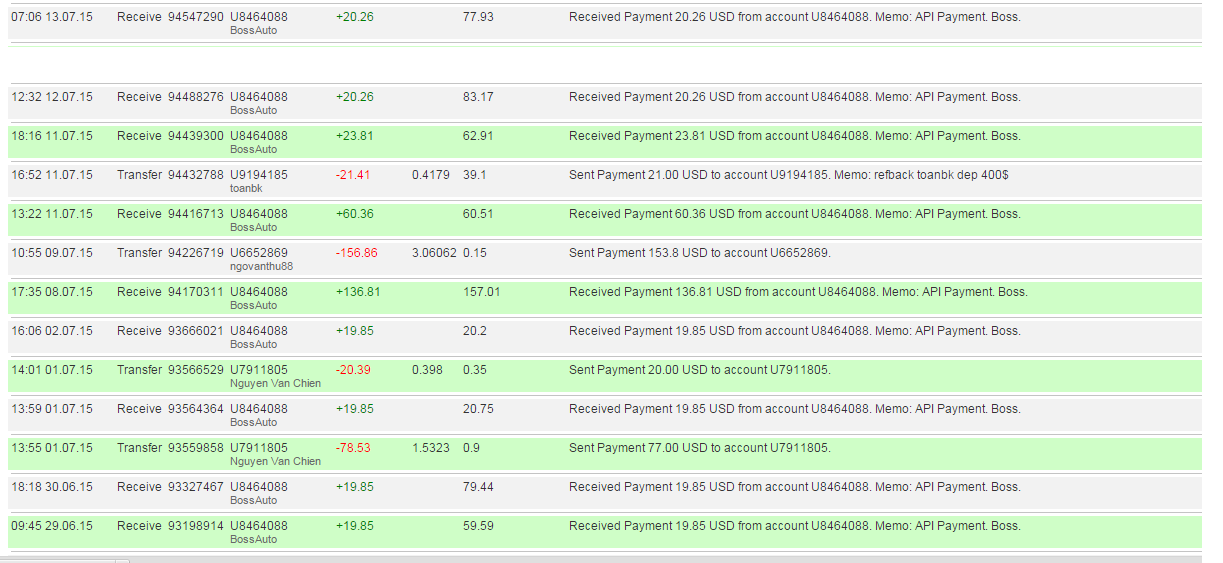Select batch number 94488276
Image resolution: width=1223 pixels, height=563 pixels.
pos(196,97)
